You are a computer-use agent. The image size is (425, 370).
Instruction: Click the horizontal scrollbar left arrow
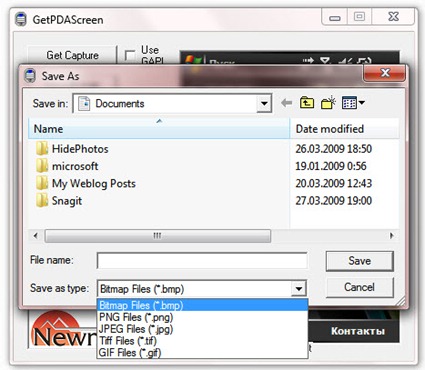coord(35,236)
